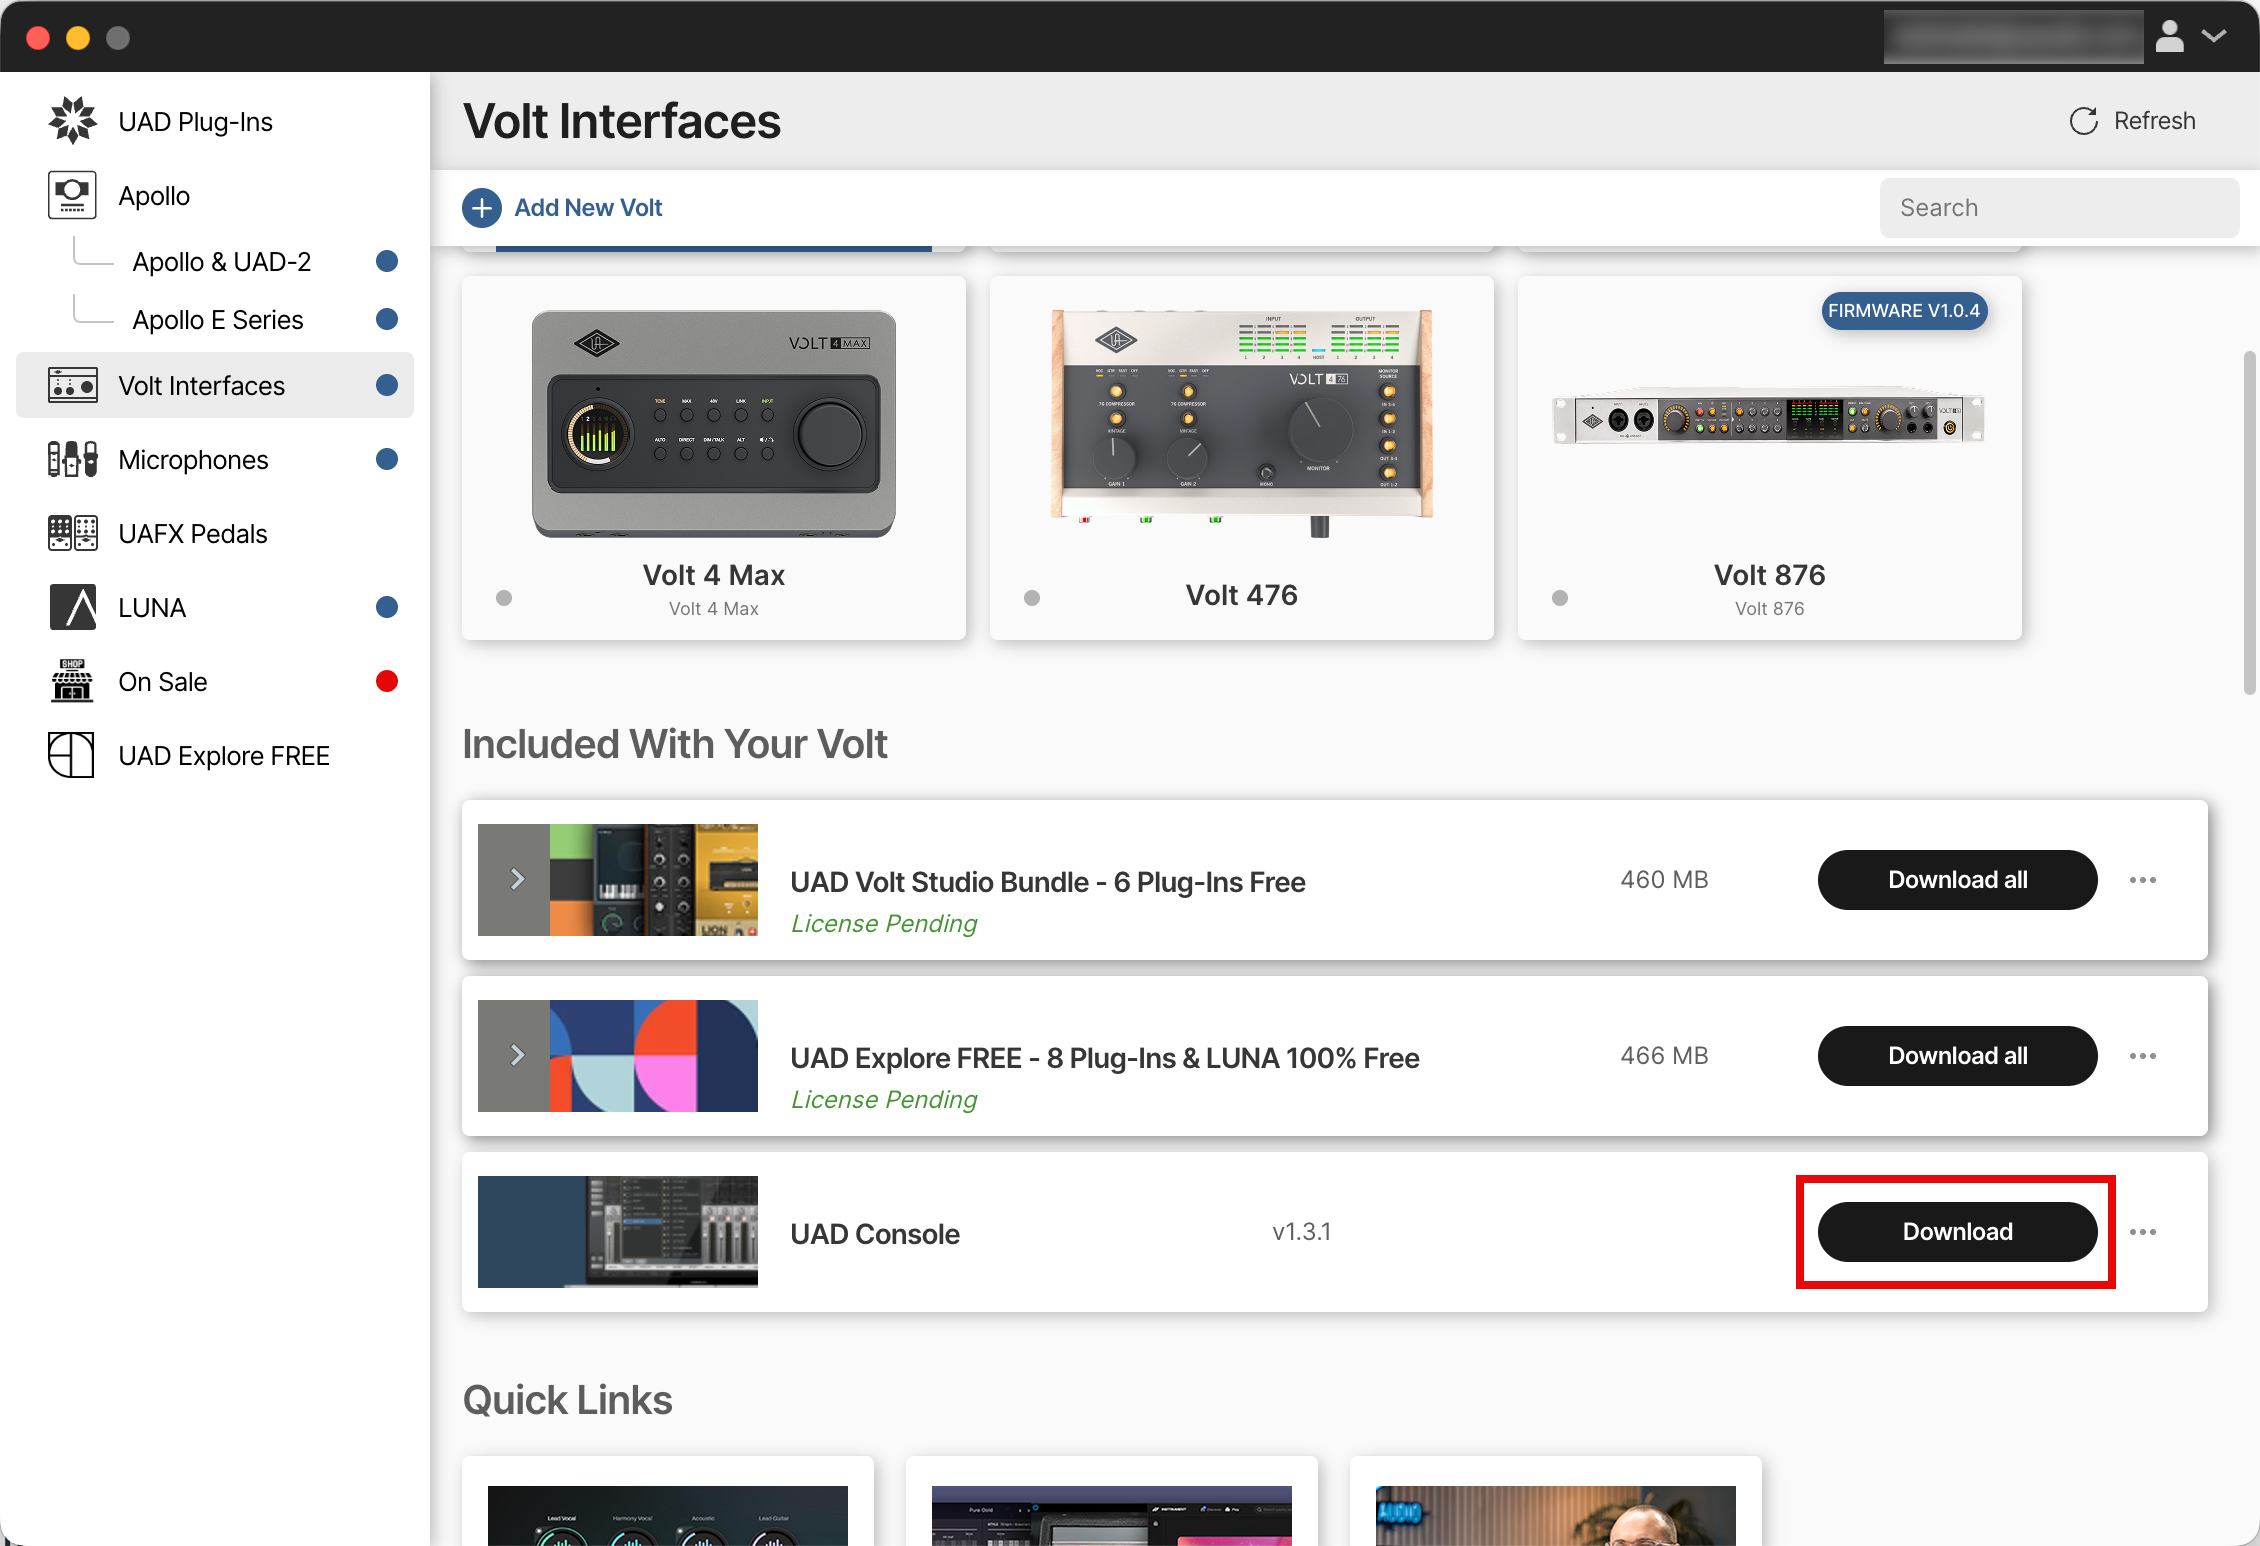Open the account dropdown chevron
Screen dimensions: 2260x1546
[2214, 36]
